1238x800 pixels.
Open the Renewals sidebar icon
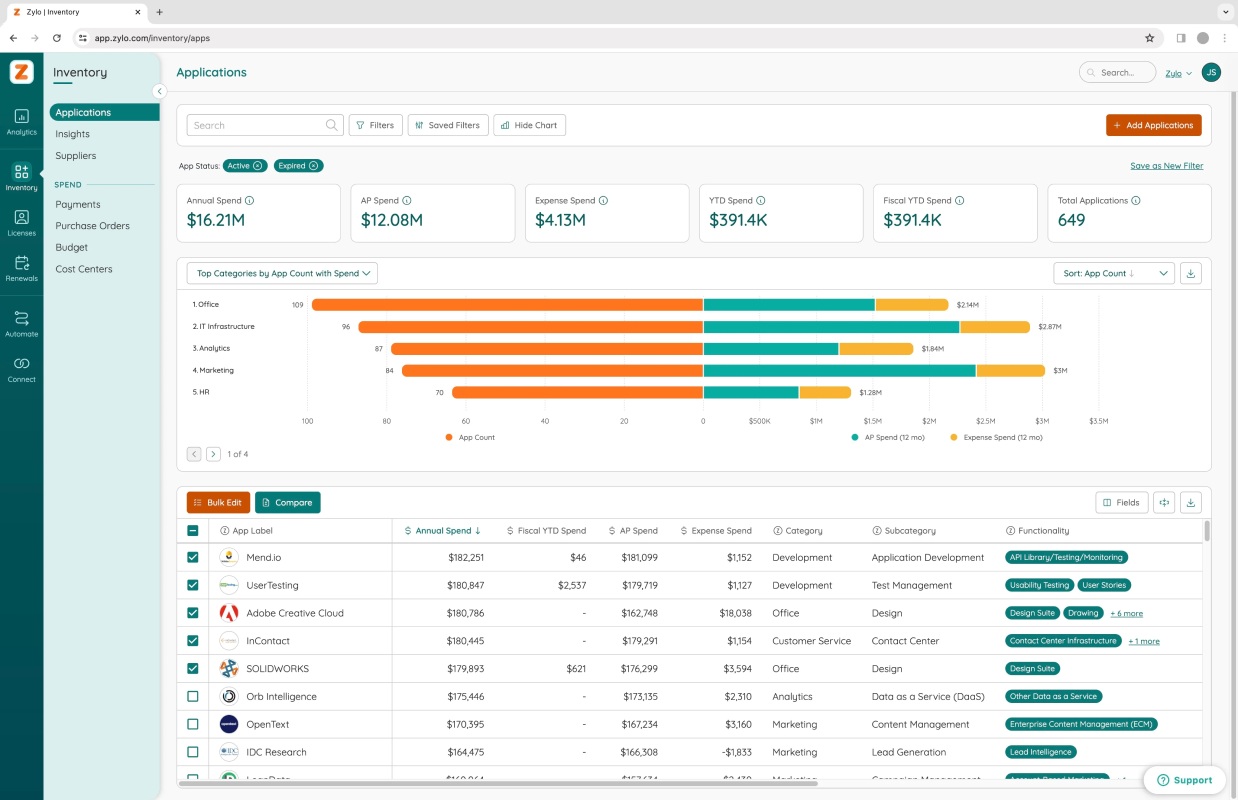[x=21, y=268]
